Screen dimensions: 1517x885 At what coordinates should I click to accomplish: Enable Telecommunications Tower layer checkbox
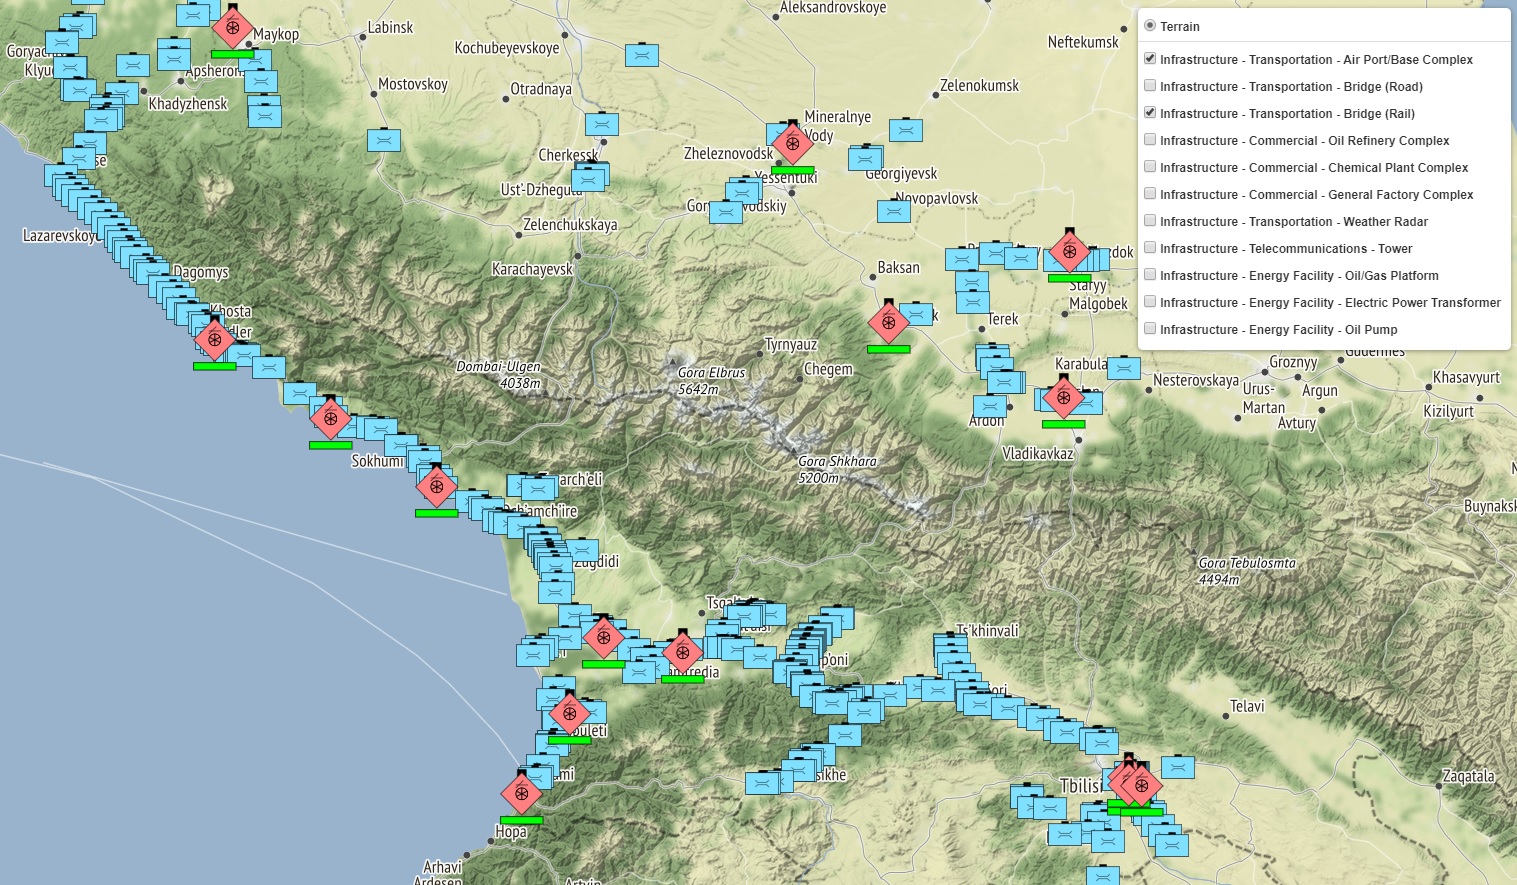[x=1150, y=248]
